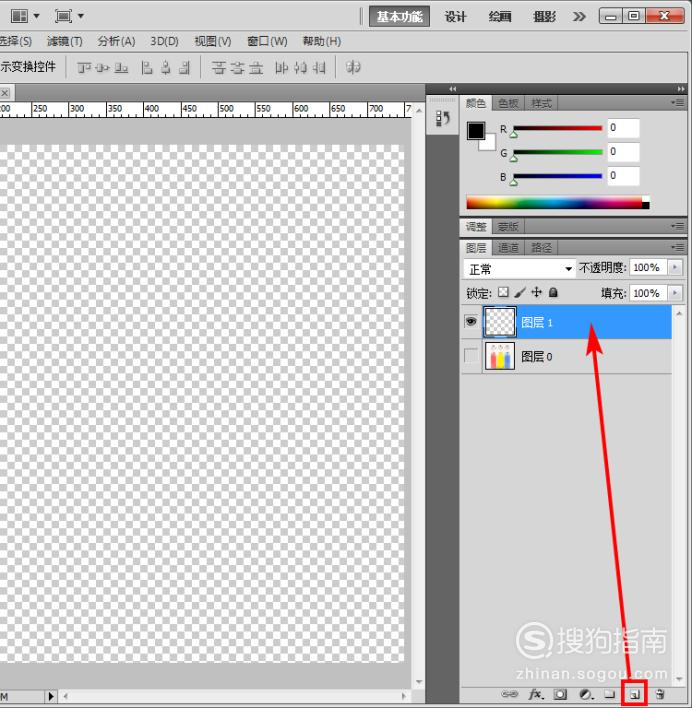692x708 pixels.
Task: Open the History panel icon
Action: (443, 119)
